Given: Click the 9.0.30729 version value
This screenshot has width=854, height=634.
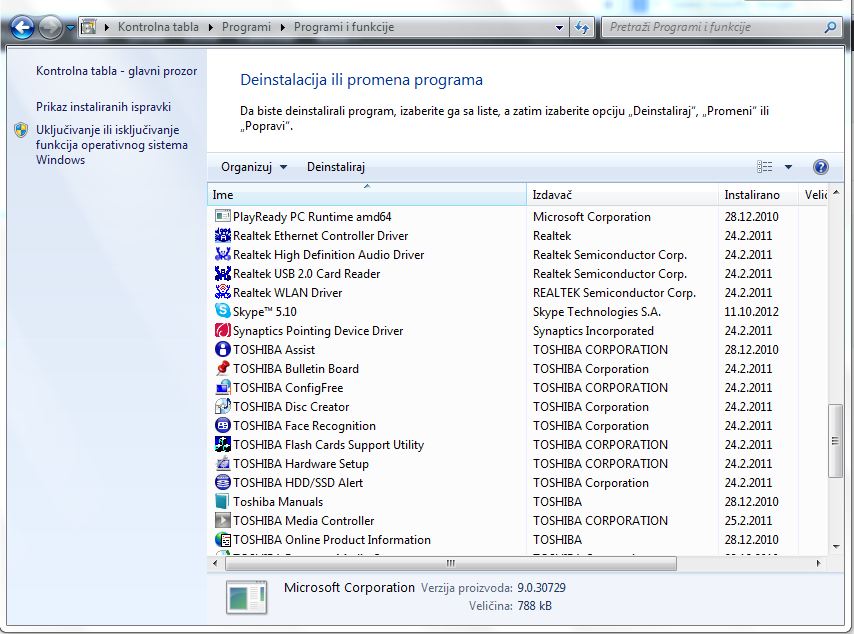Looking at the screenshot, I should click(541, 588).
